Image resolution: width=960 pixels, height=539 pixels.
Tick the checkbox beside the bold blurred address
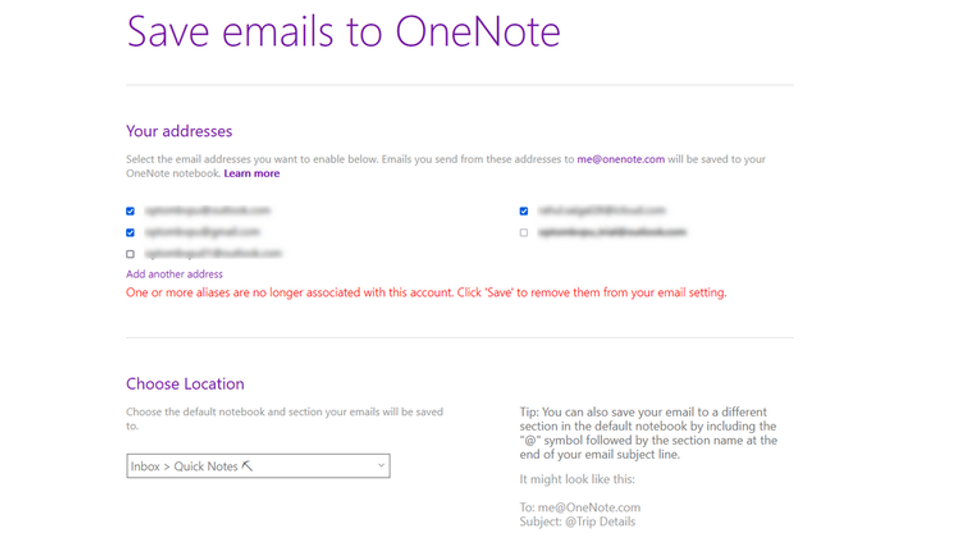524,233
